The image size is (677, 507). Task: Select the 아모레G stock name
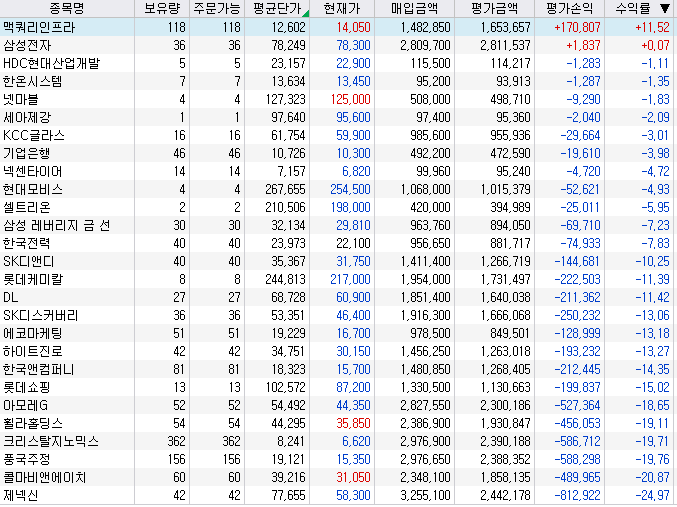click(25, 406)
